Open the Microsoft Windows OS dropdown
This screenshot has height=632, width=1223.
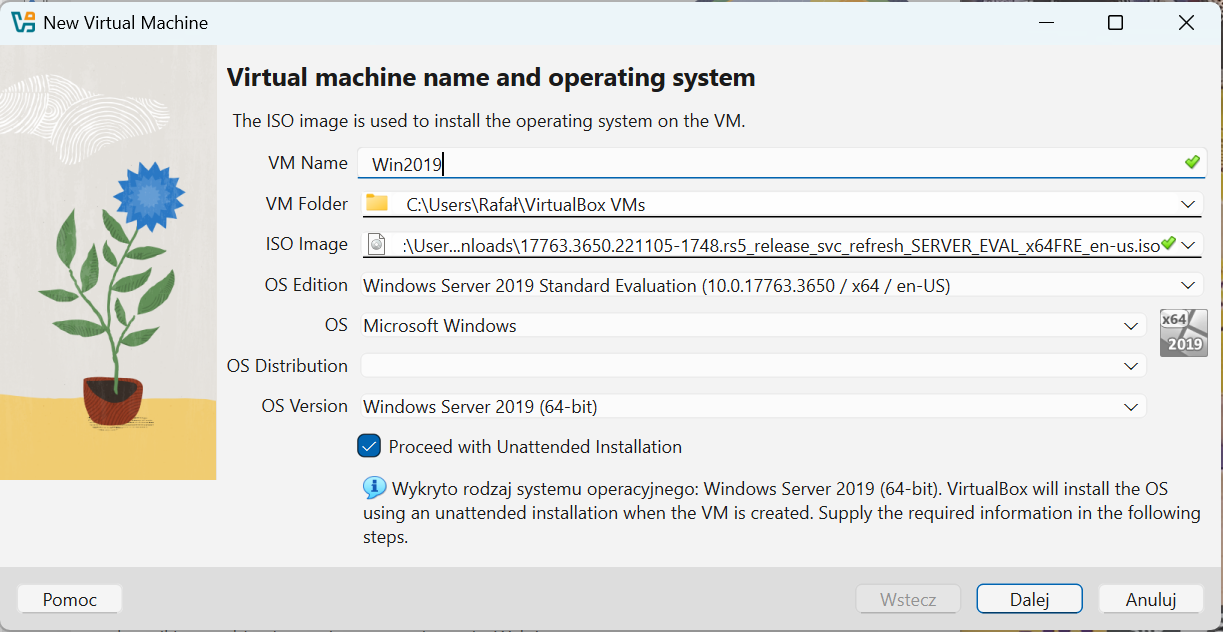pyautogui.click(x=1131, y=325)
